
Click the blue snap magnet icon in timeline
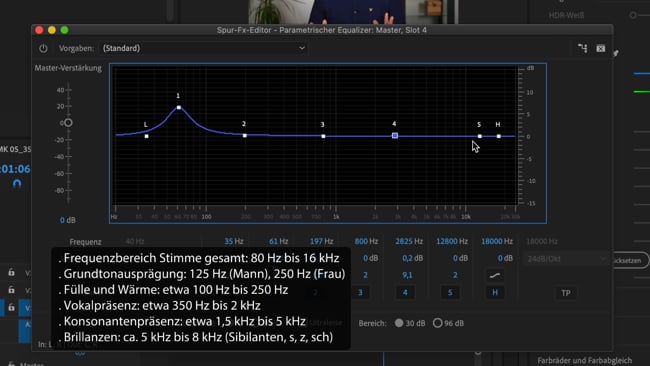[x=17, y=184]
